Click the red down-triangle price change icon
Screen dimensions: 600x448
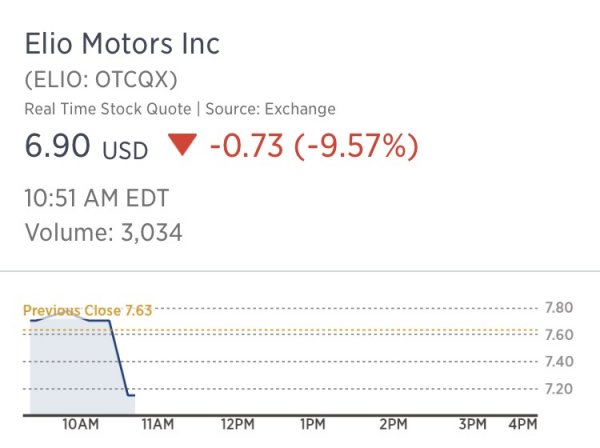[181, 147]
